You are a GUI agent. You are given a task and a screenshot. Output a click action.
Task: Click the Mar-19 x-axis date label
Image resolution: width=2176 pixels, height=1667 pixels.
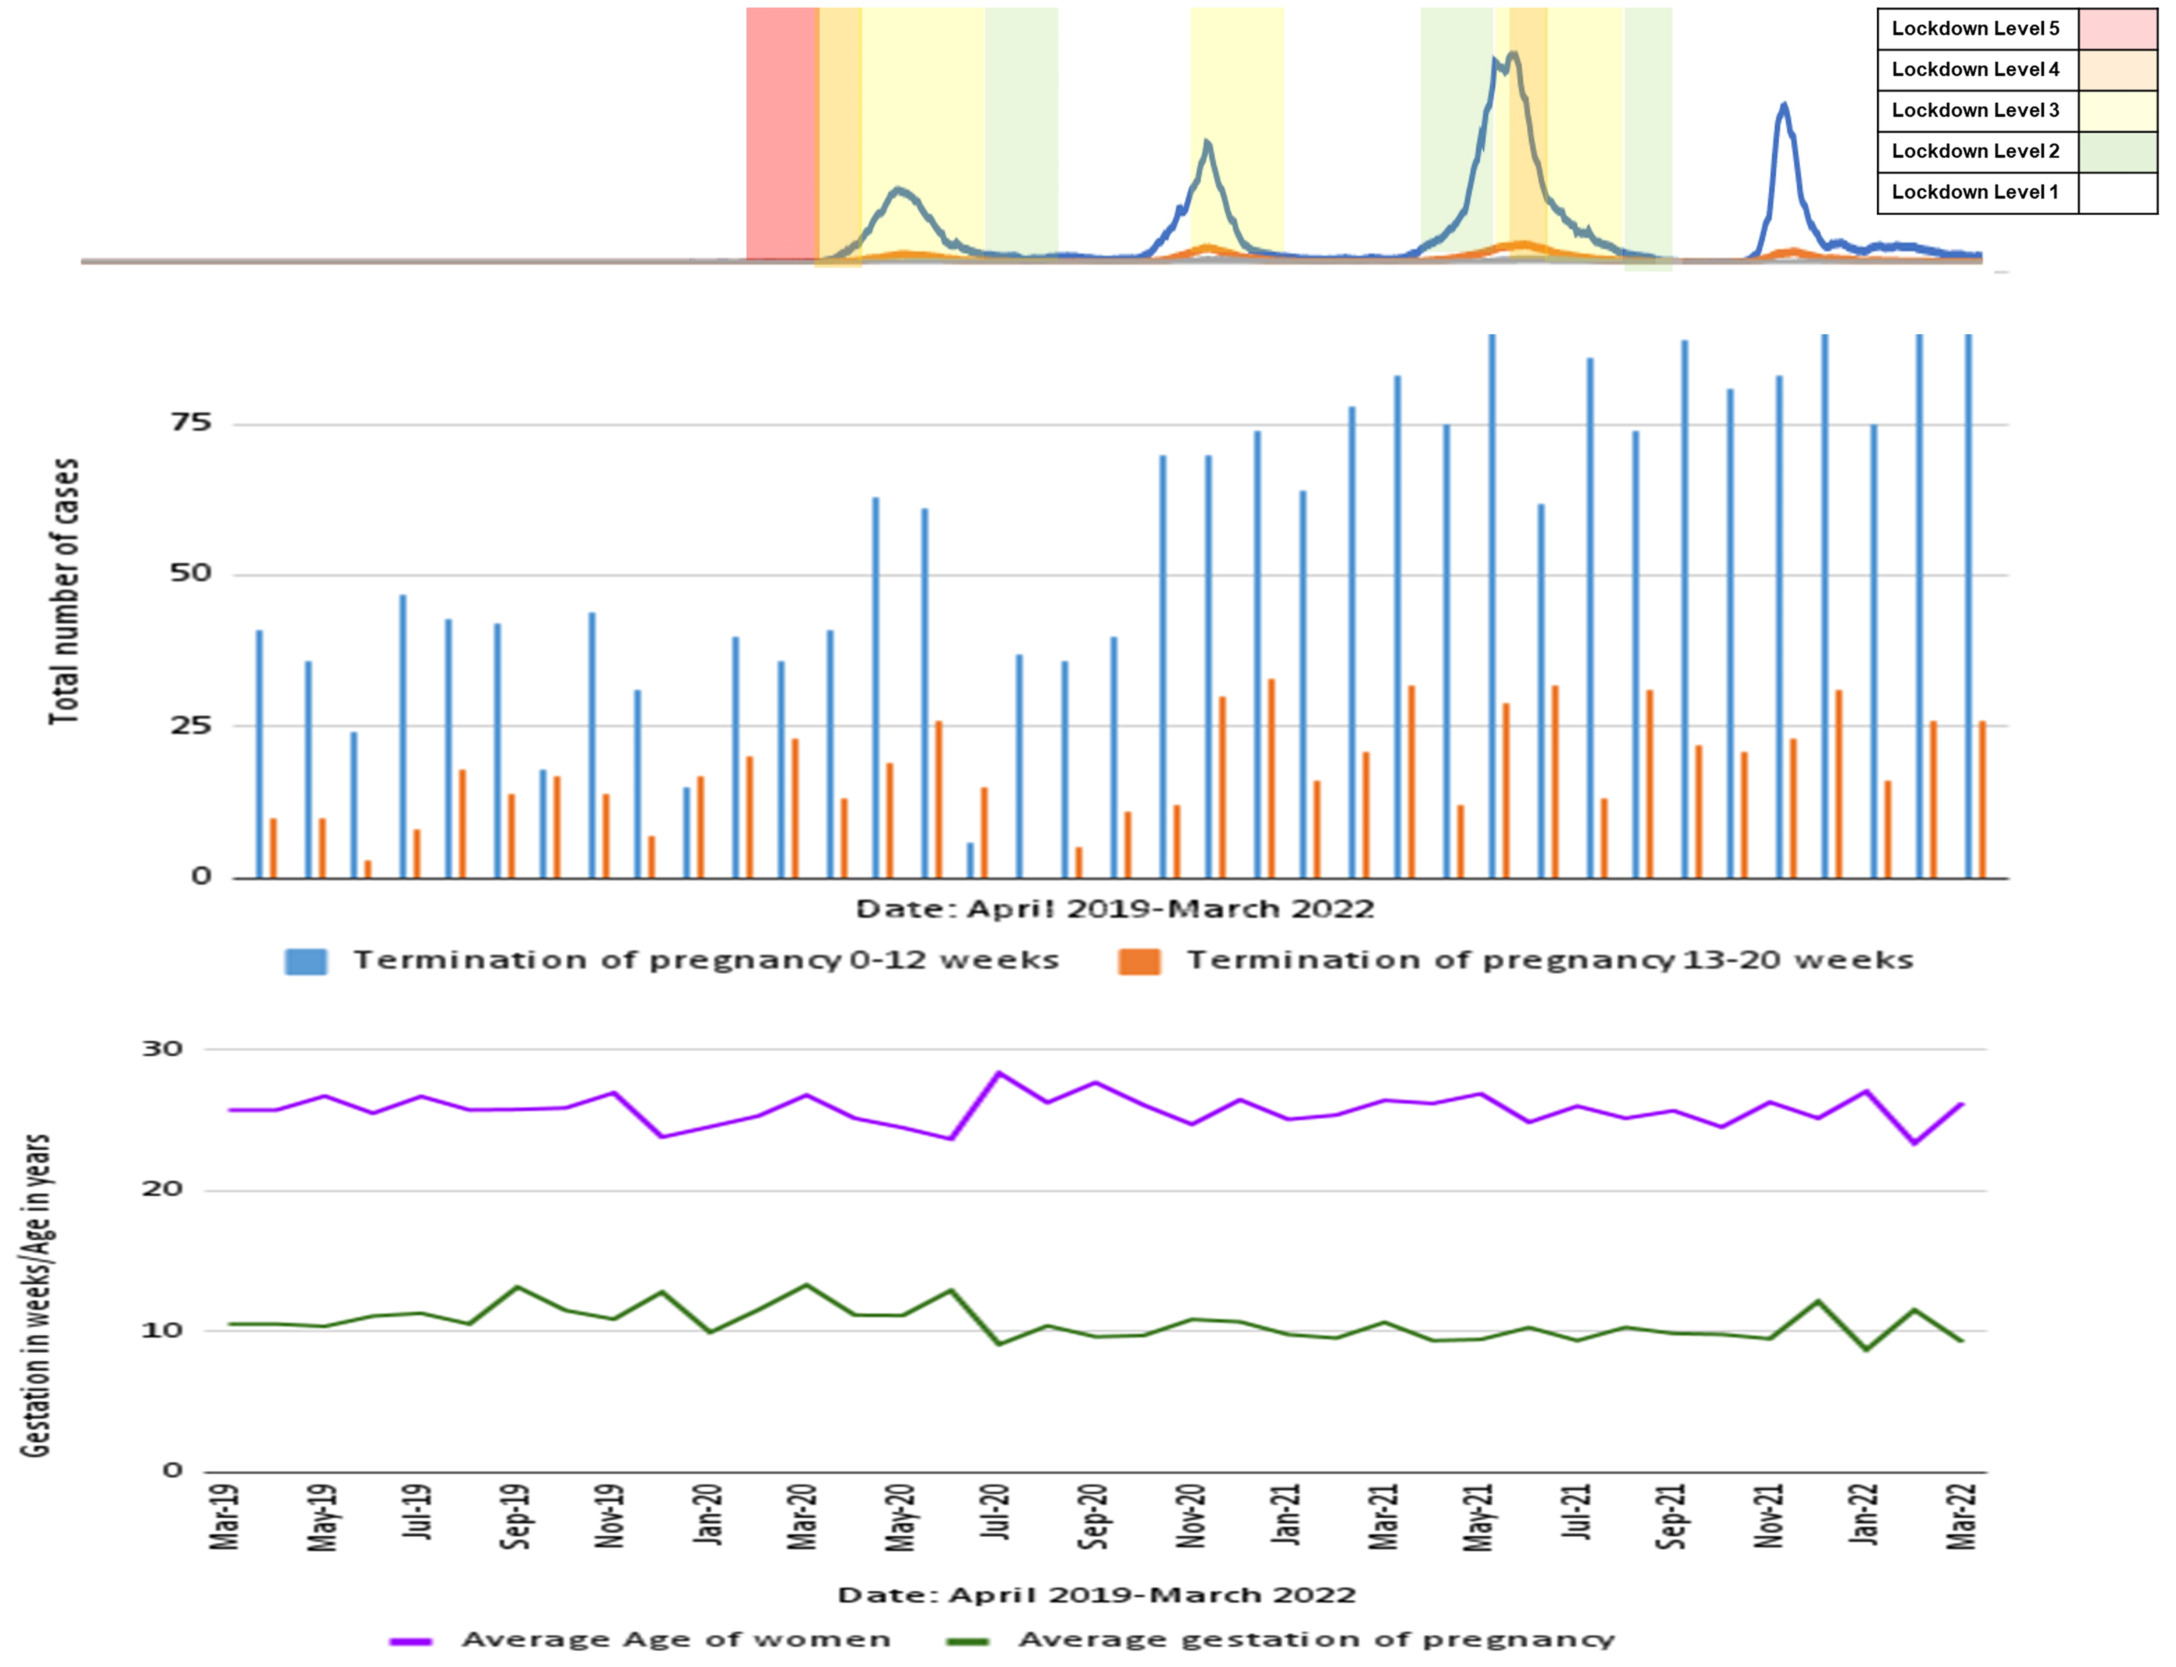(225, 1517)
